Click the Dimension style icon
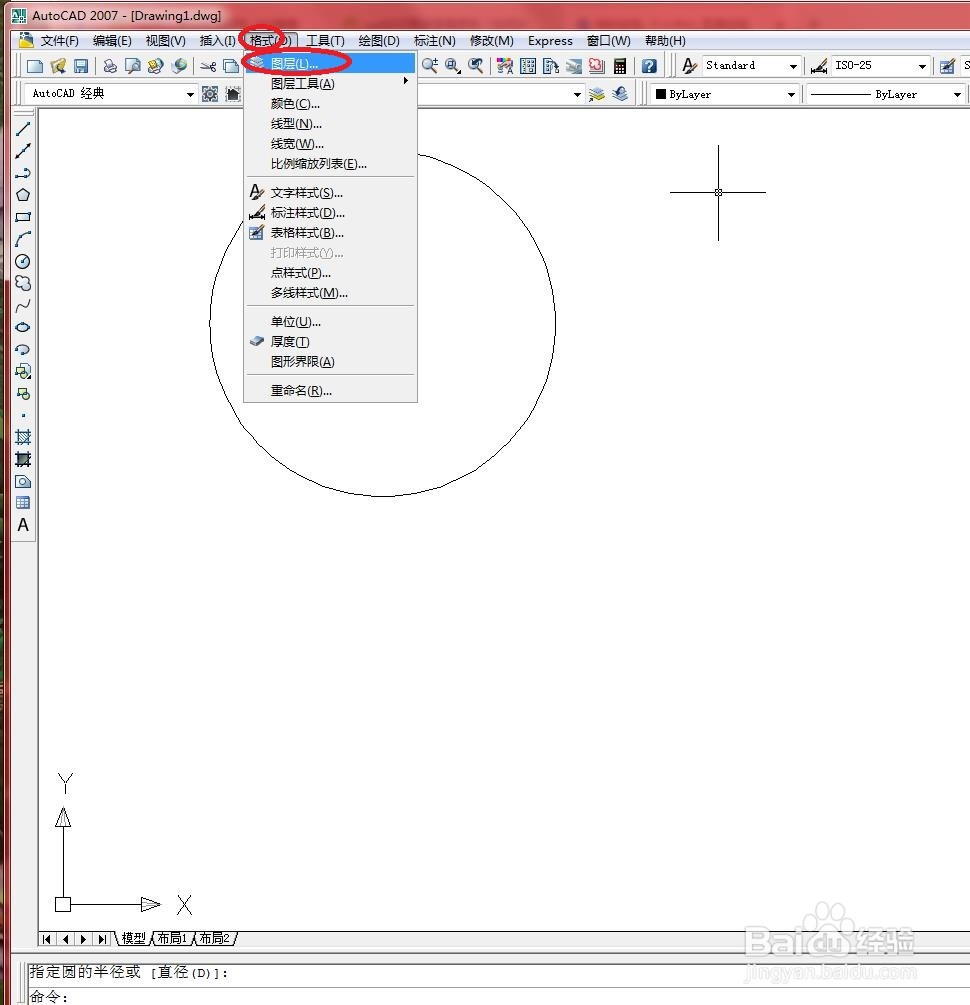The width and height of the screenshot is (970, 1005). pyautogui.click(x=819, y=65)
